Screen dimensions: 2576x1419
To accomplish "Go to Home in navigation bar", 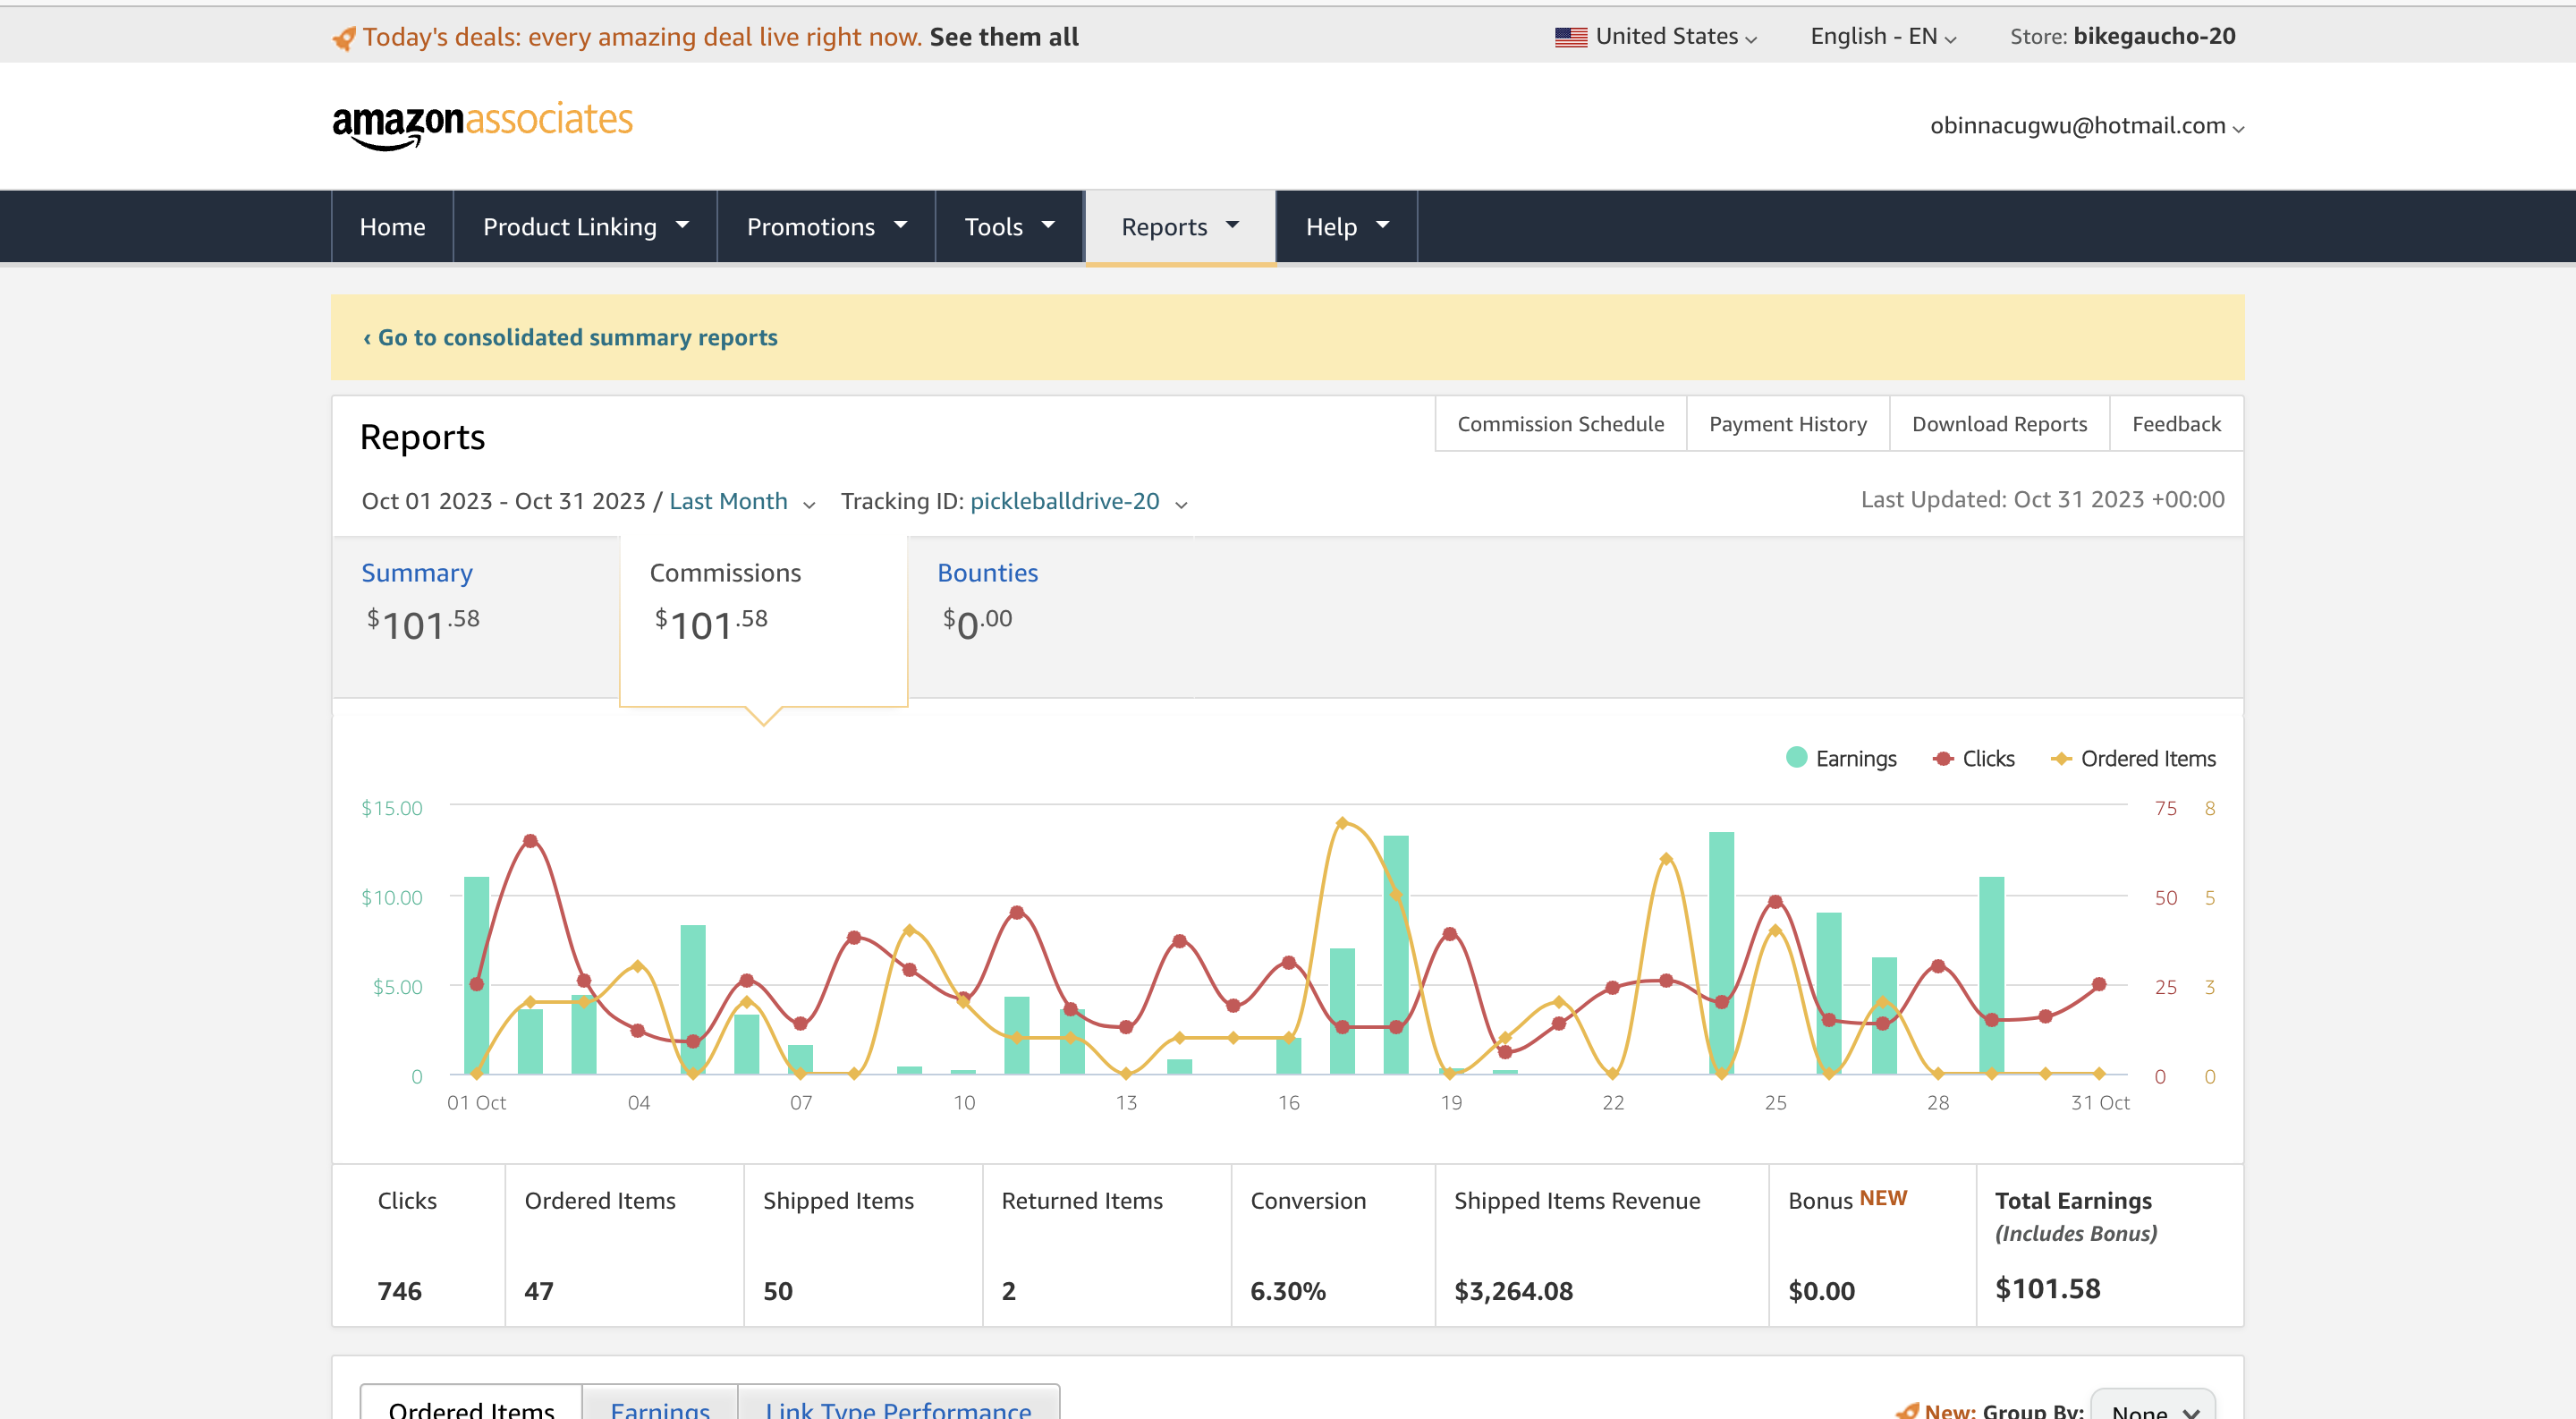I will (392, 227).
